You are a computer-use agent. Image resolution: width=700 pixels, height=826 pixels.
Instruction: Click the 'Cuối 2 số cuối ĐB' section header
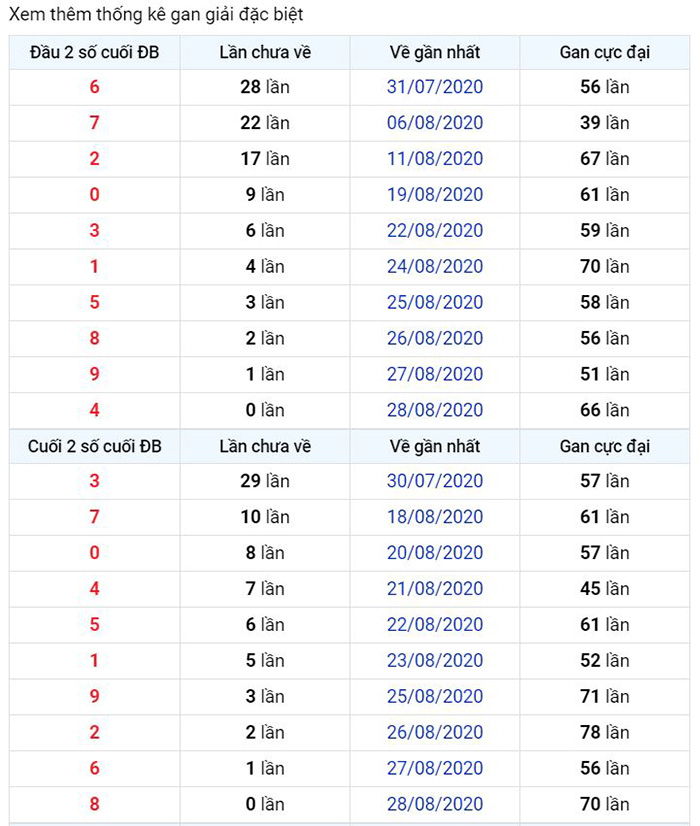point(94,447)
